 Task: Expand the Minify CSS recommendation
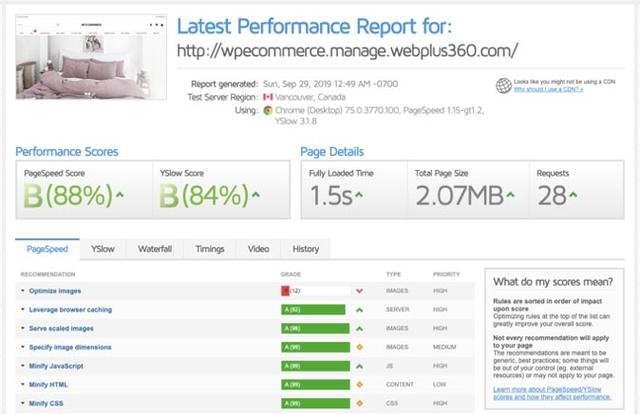click(23, 403)
